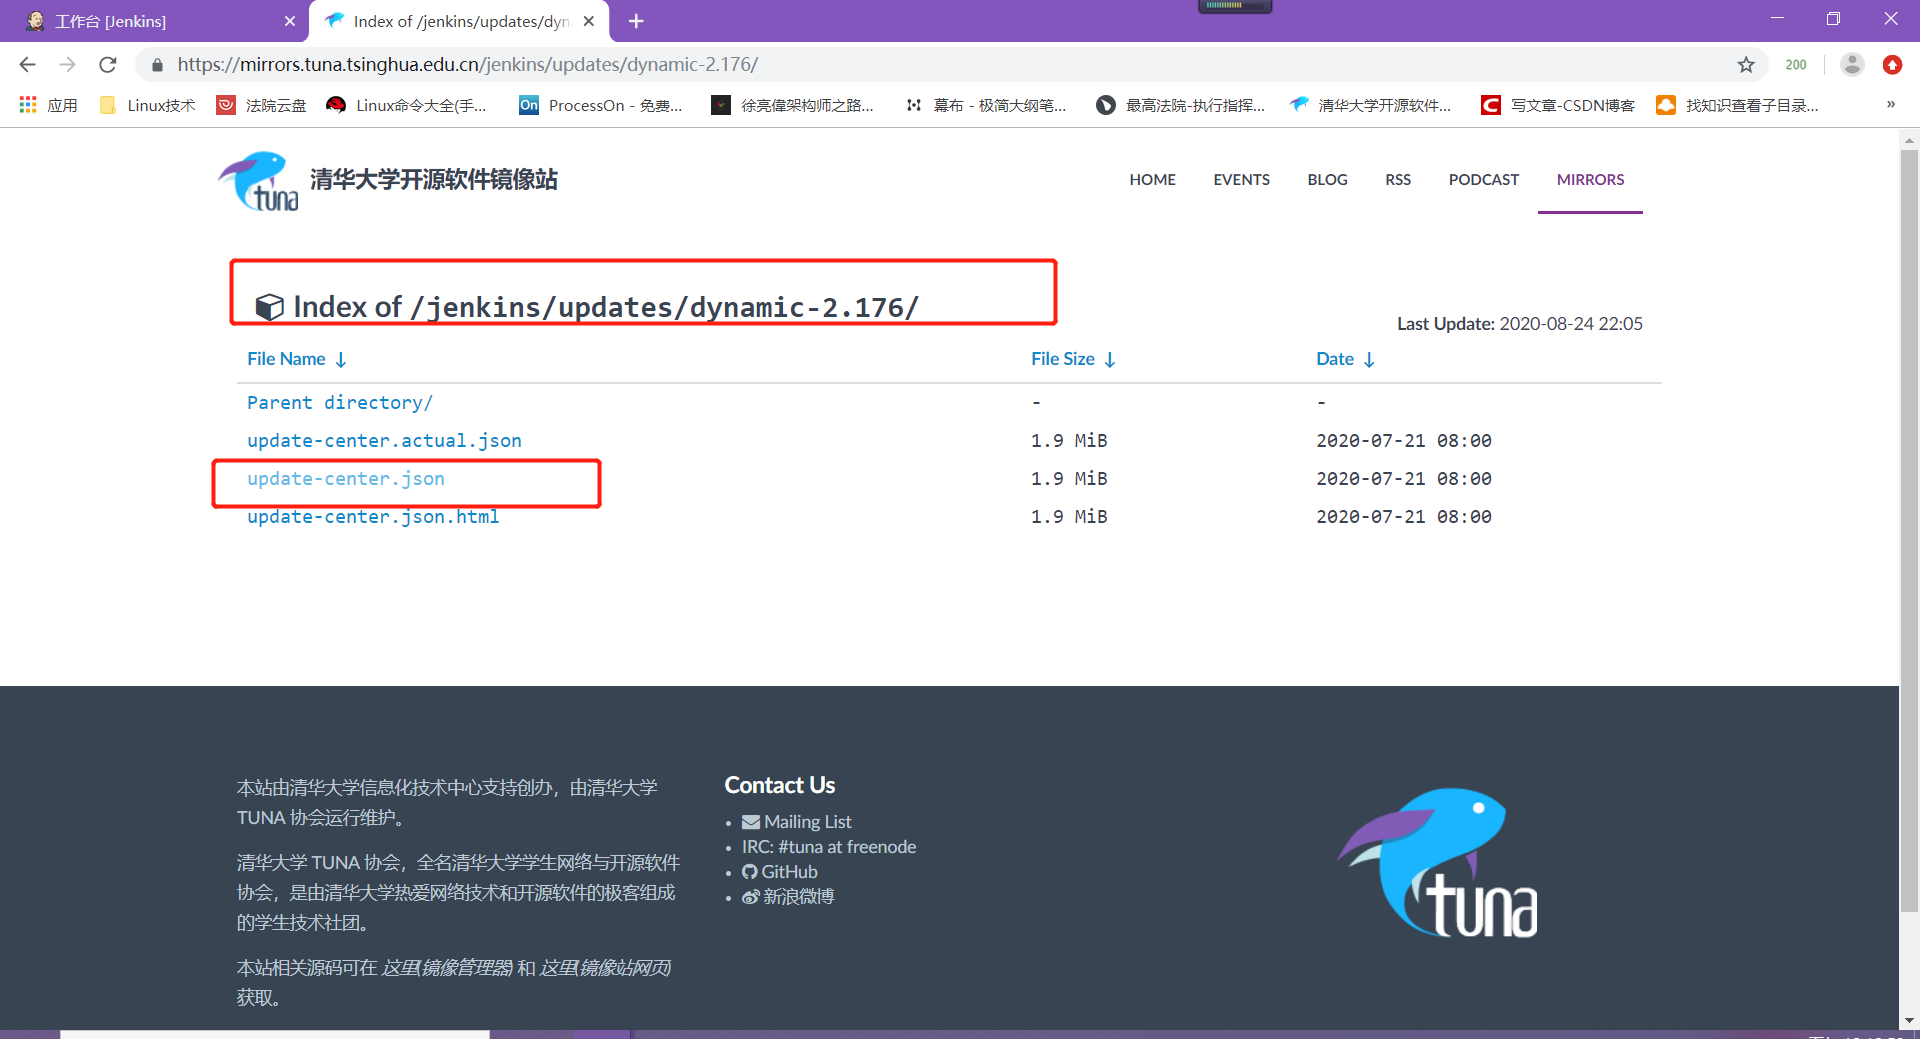Viewport: 1920px width, 1039px height.
Task: Click the 1.9 MiB size of update-center.actual.json
Action: (1069, 441)
